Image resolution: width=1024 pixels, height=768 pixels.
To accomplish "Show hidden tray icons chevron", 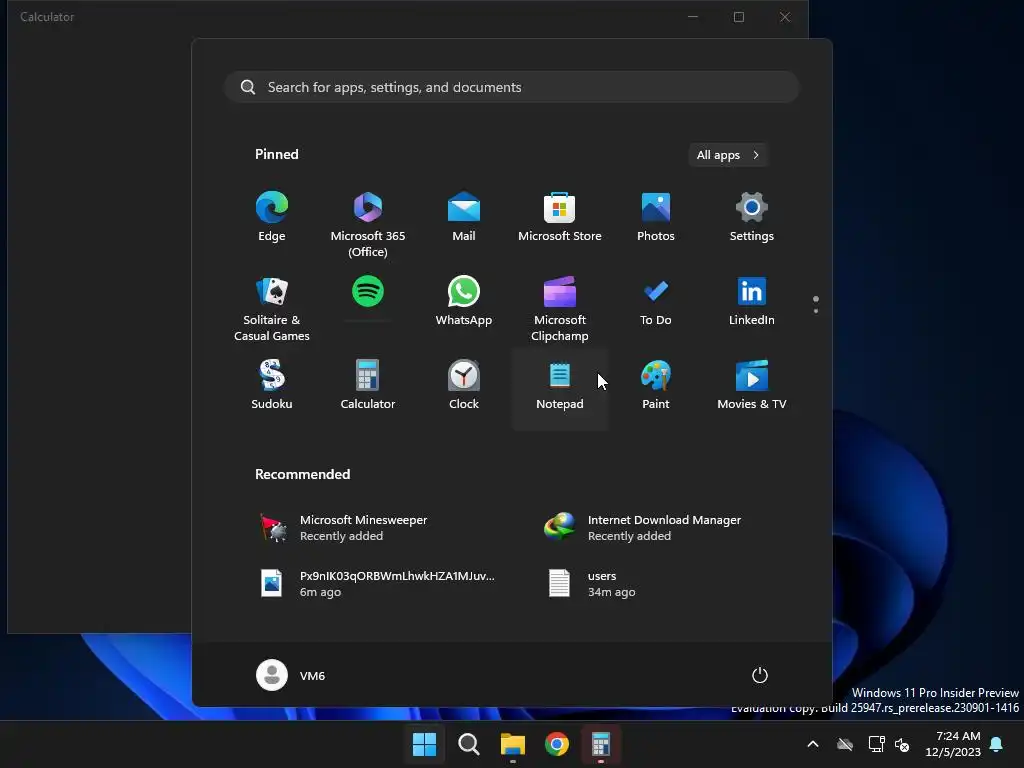I will click(813, 744).
